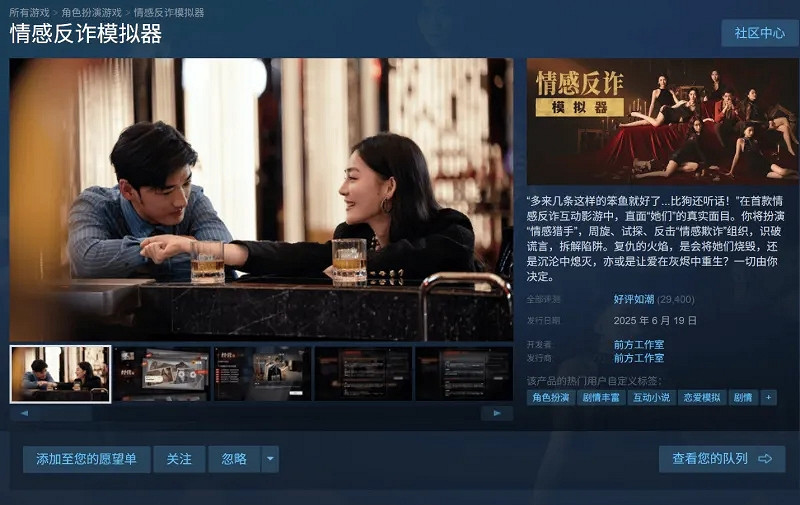Select the fourth screenshot thumbnail
The image size is (800, 505).
[363, 374]
